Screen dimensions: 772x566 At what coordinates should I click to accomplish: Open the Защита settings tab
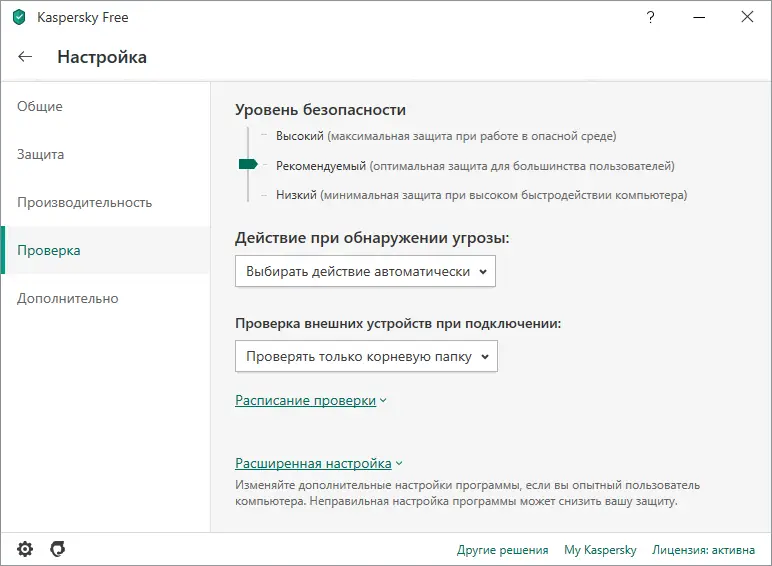point(41,155)
